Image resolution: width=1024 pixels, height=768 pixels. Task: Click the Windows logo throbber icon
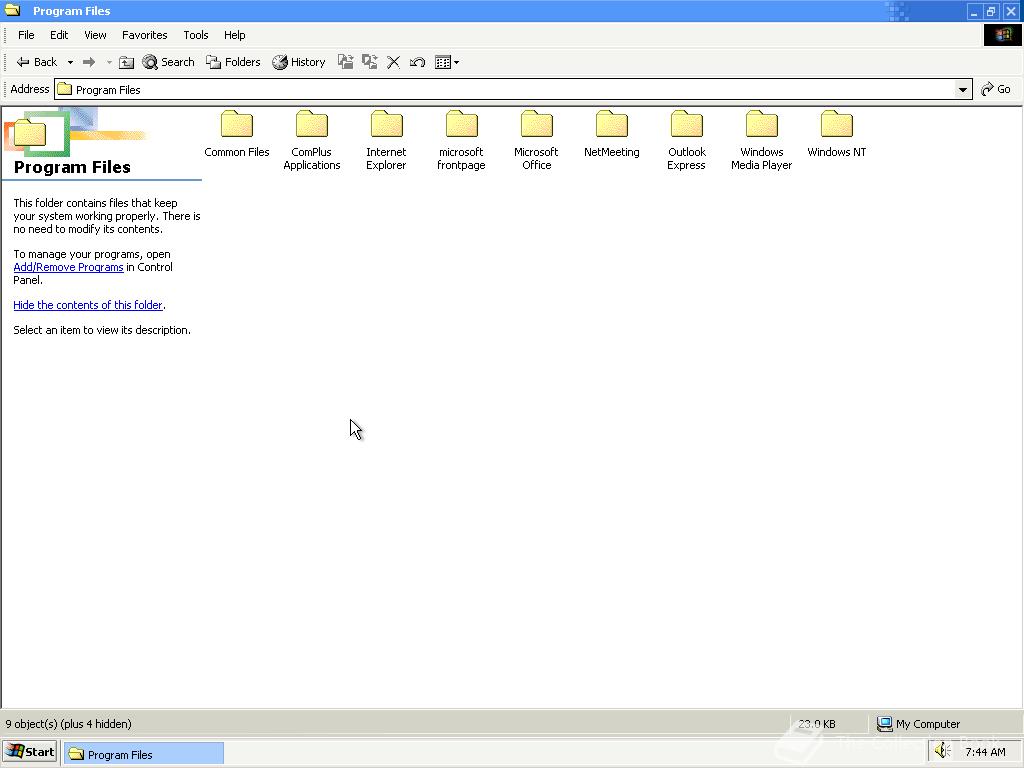point(1002,35)
